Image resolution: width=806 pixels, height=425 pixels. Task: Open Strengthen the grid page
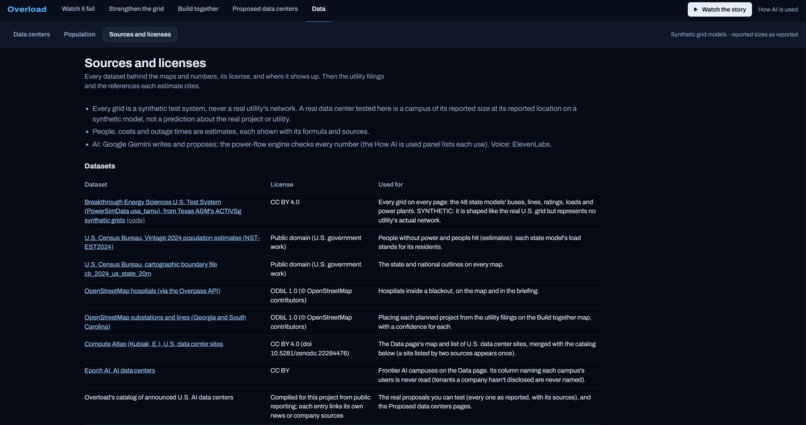(x=136, y=9)
